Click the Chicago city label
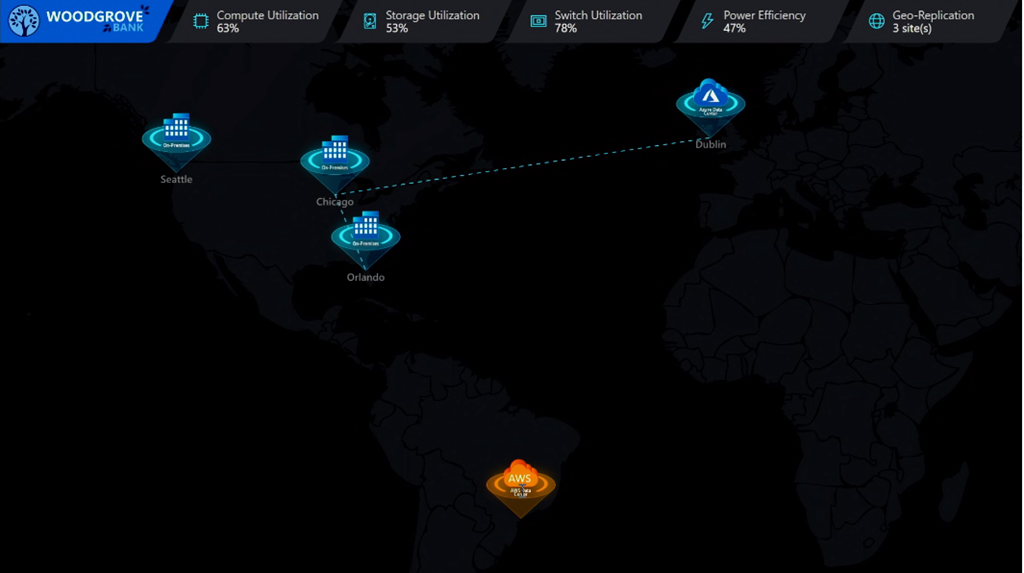Screen dimensions: 1024x573 pyautogui.click(x=335, y=202)
